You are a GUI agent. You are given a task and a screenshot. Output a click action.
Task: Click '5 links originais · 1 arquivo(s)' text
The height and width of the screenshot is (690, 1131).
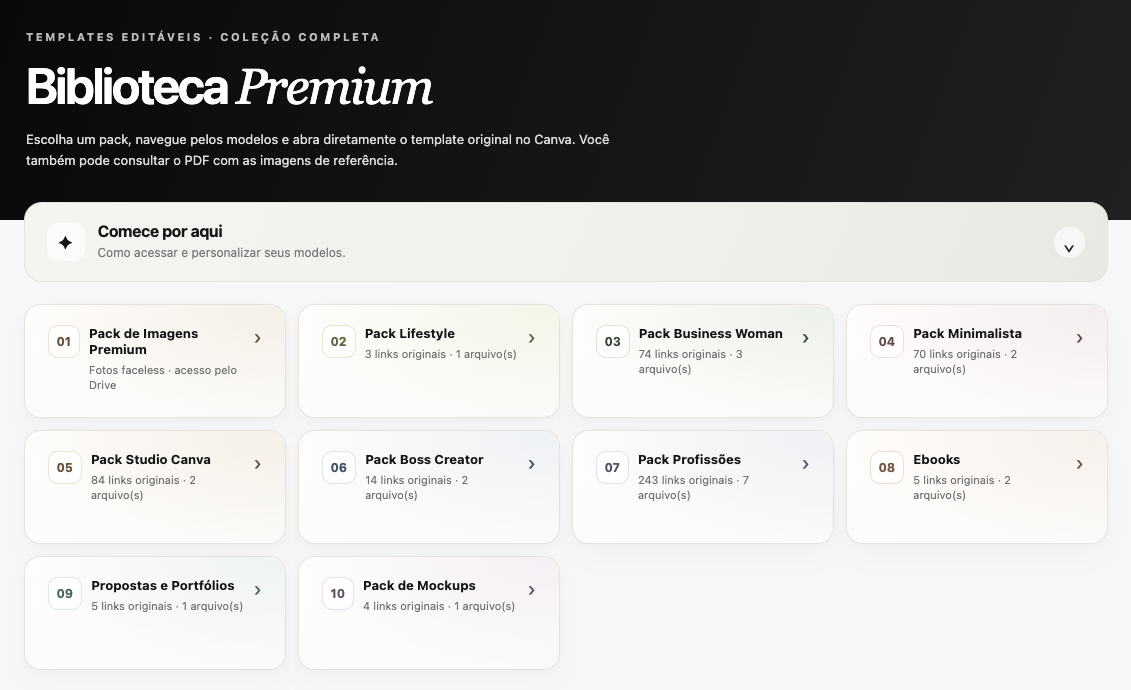(167, 606)
